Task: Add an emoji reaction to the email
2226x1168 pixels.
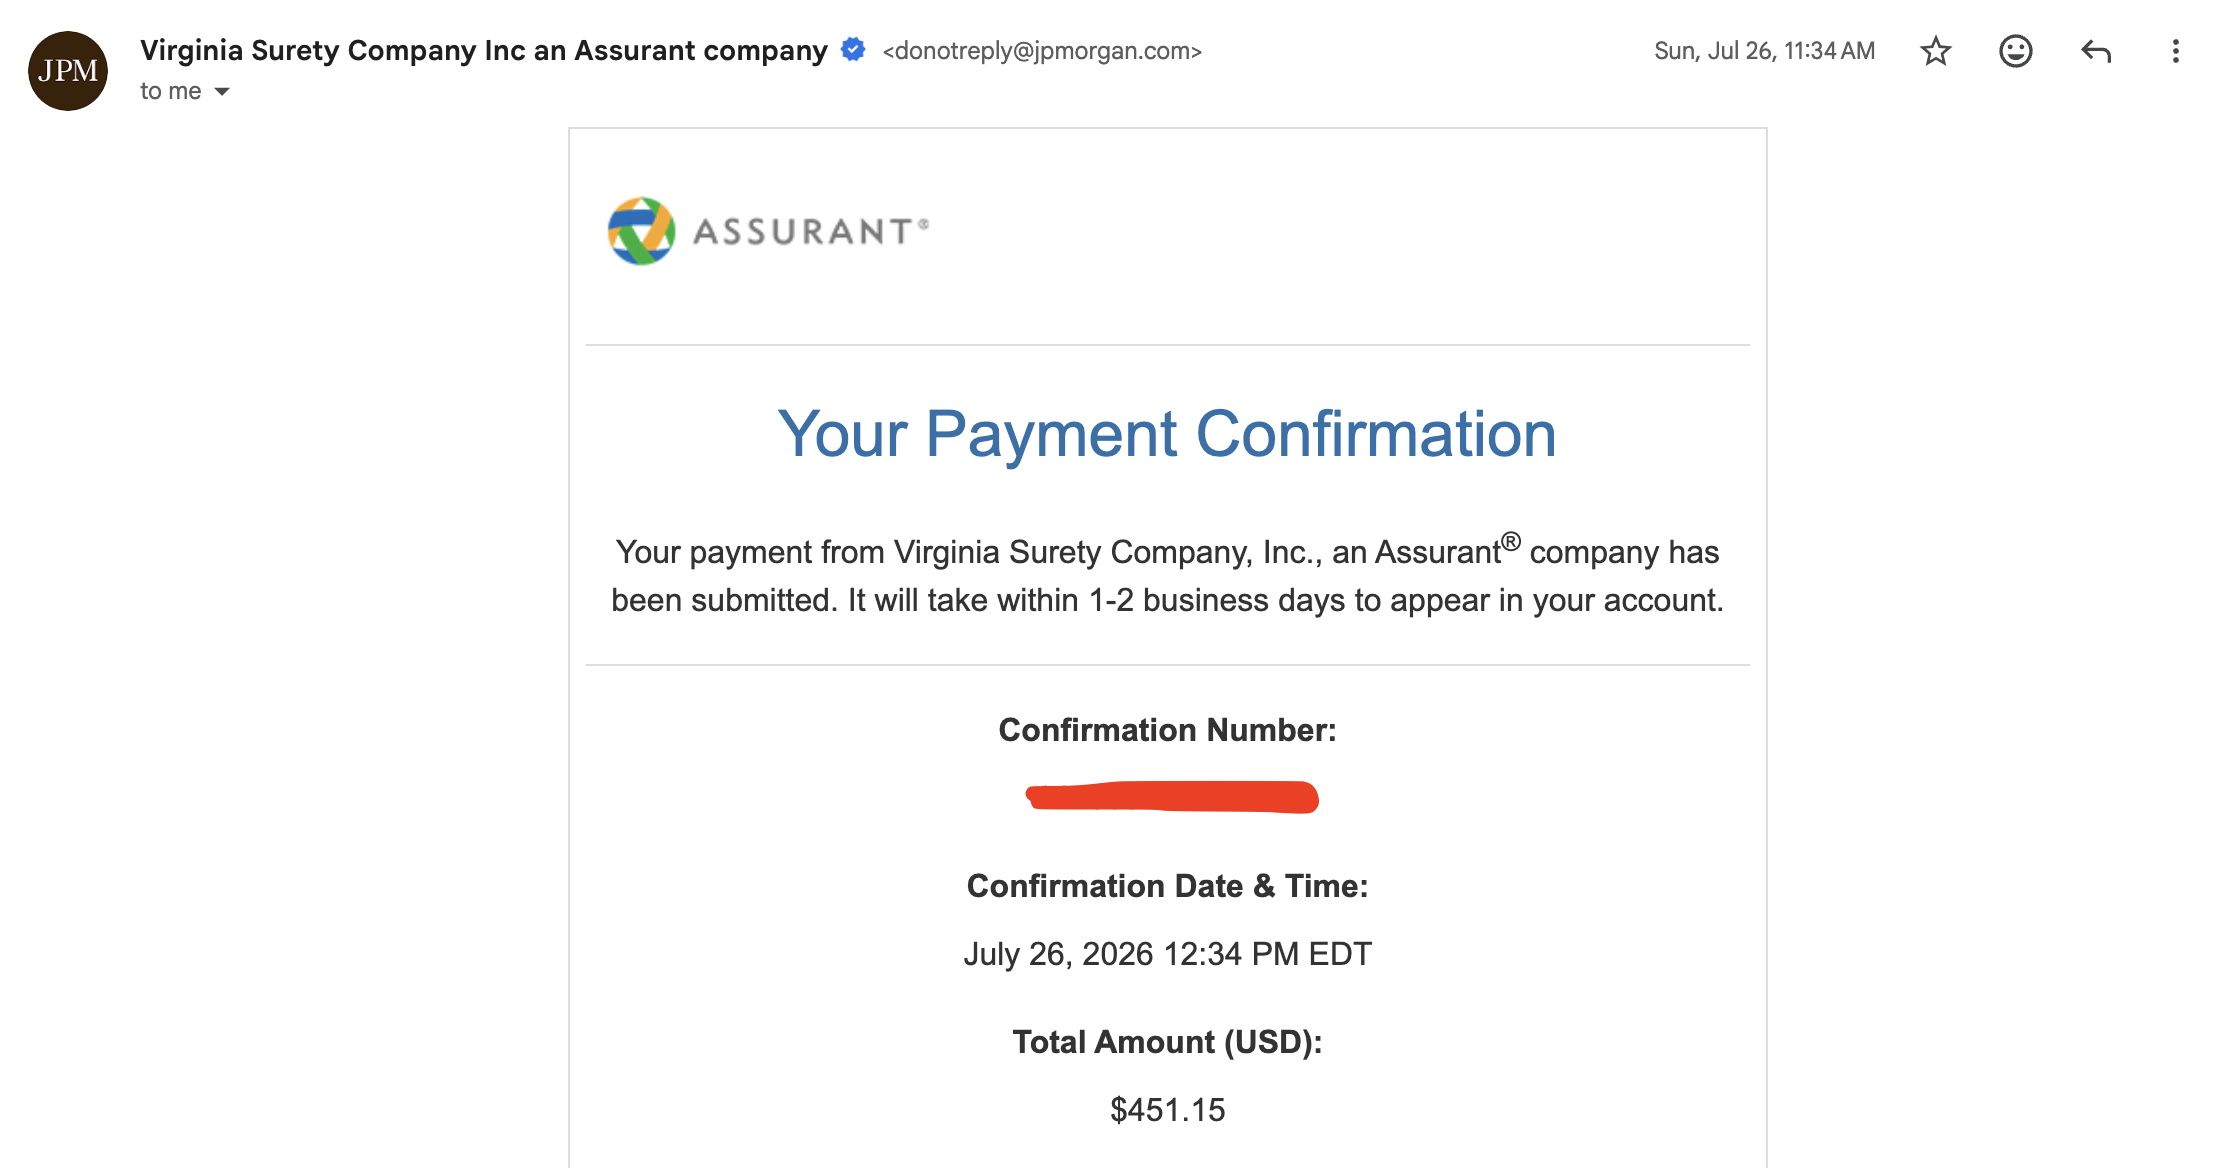Action: point(2016,51)
